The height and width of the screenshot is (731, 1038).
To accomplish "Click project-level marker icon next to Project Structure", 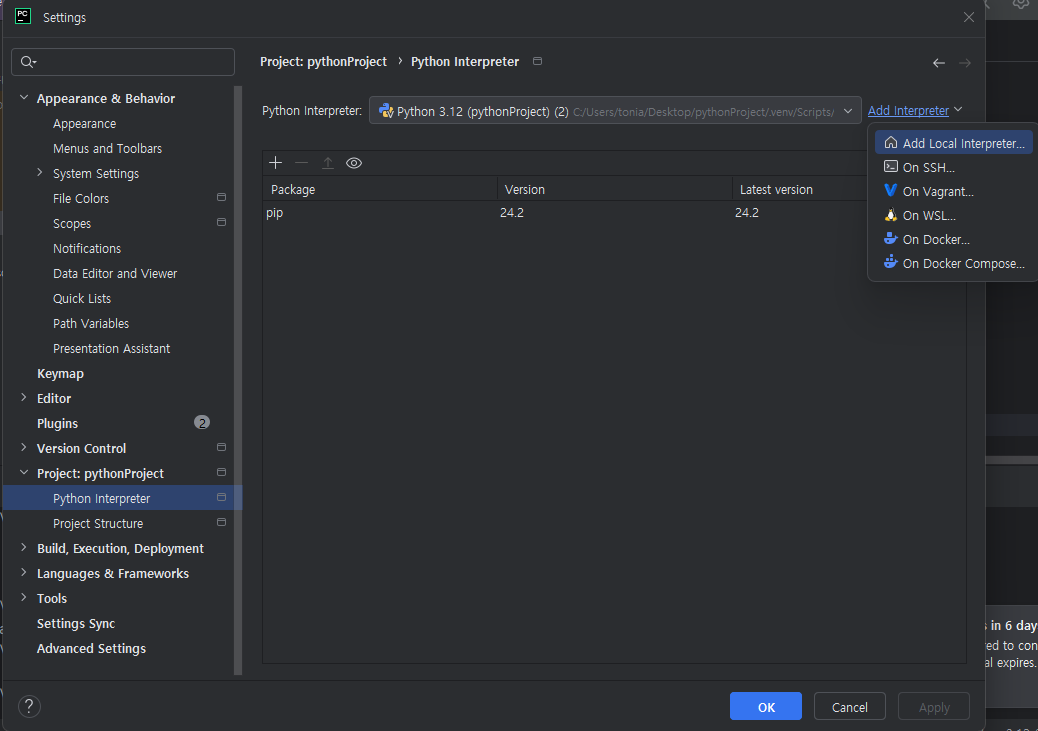I will click(x=221, y=522).
